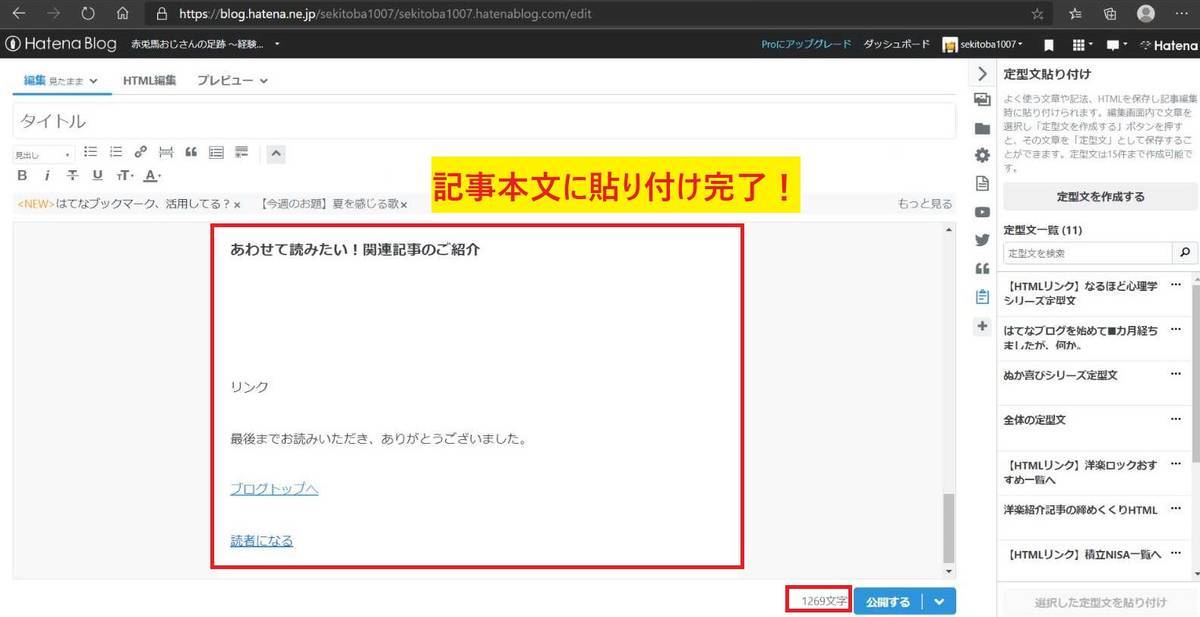This screenshot has width=1200, height=617.
Task: Click the blockquote icon in editor toolbar
Action: pos(191,153)
